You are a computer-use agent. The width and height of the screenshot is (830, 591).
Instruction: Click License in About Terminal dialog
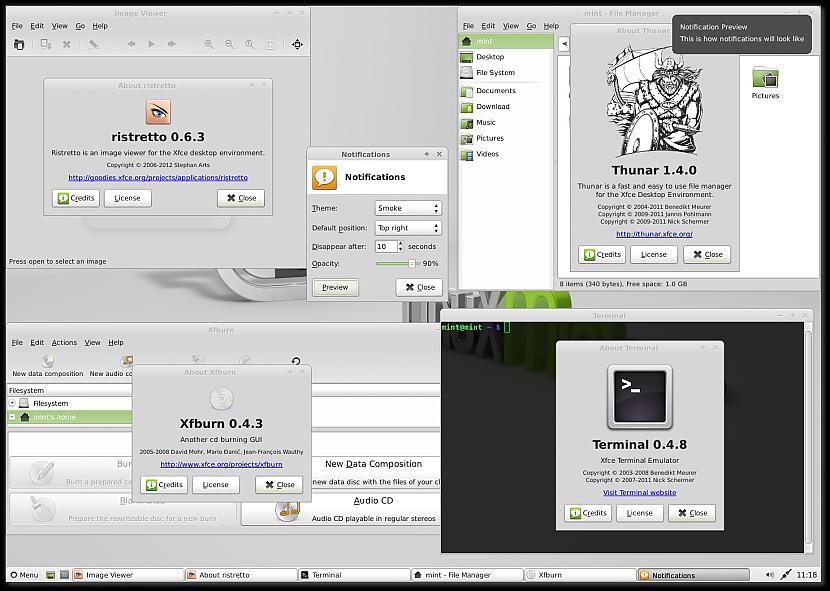point(639,513)
